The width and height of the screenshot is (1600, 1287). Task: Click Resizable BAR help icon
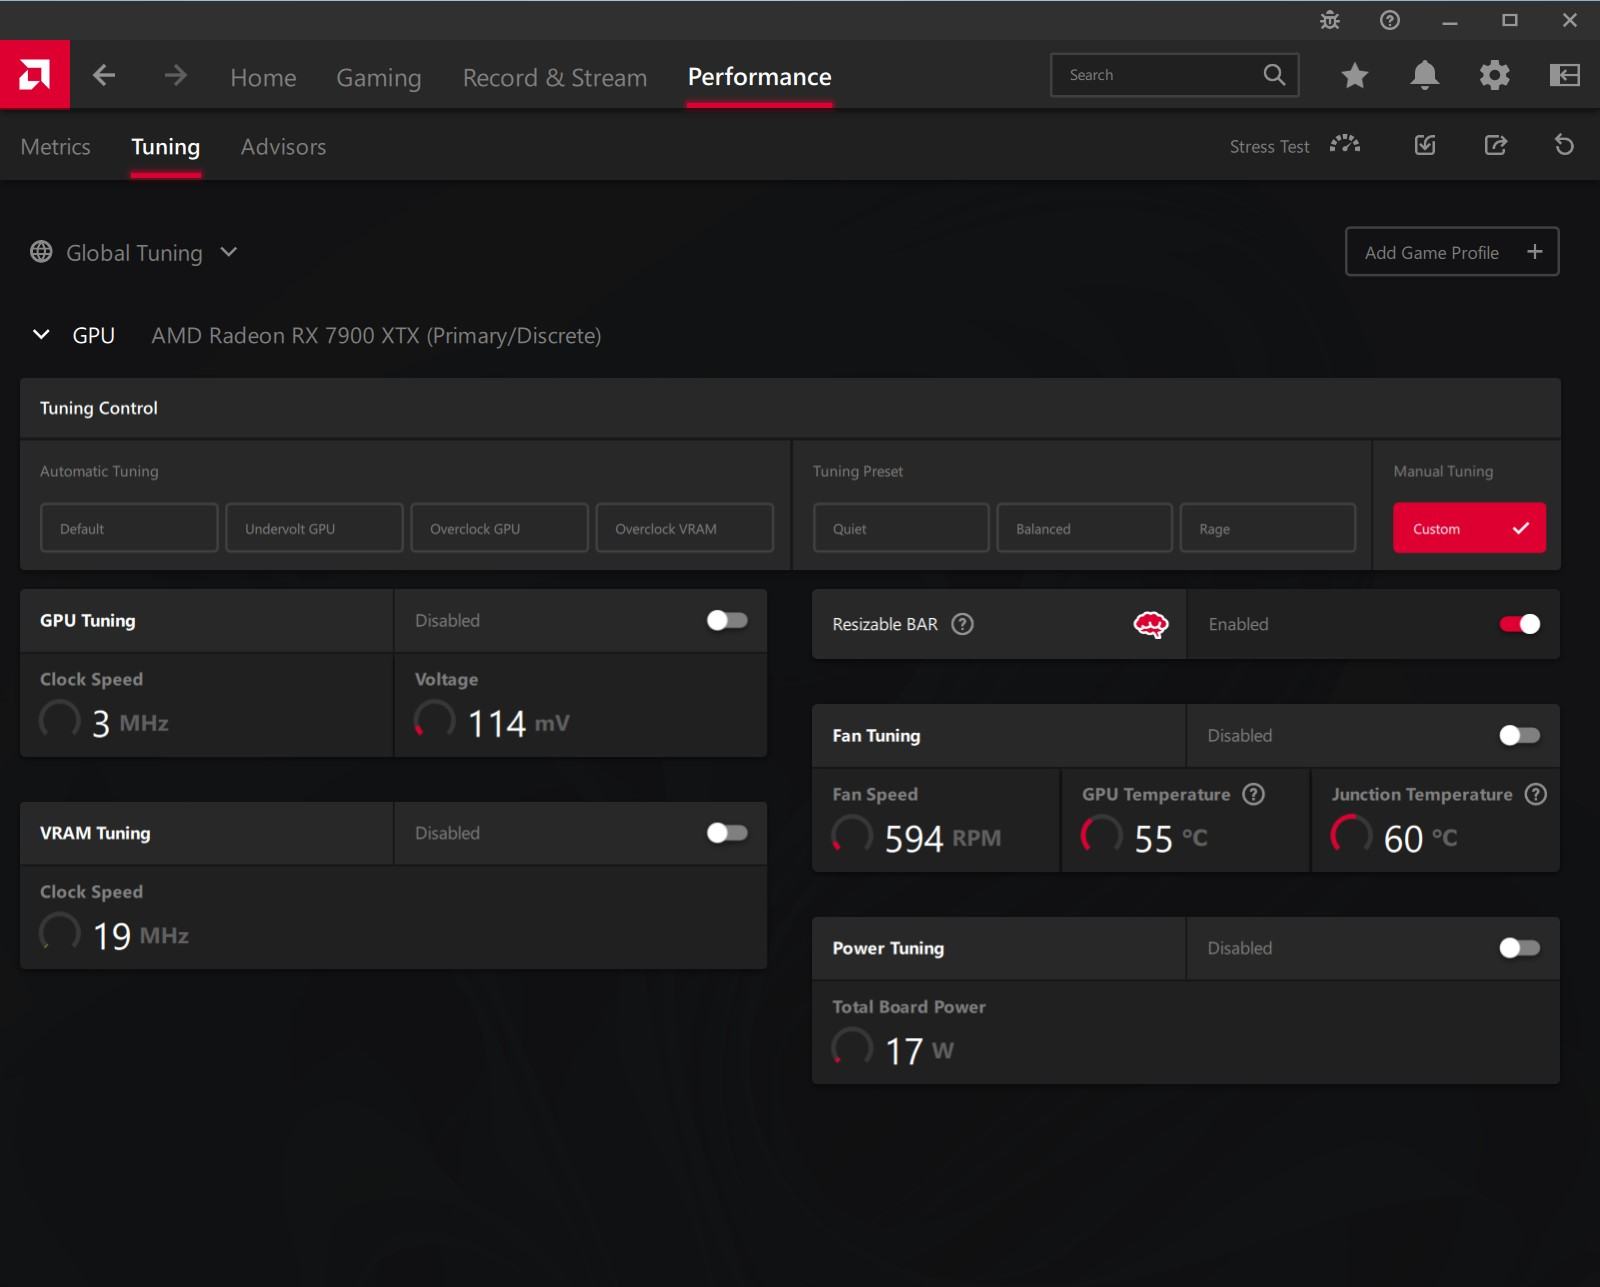(x=962, y=624)
